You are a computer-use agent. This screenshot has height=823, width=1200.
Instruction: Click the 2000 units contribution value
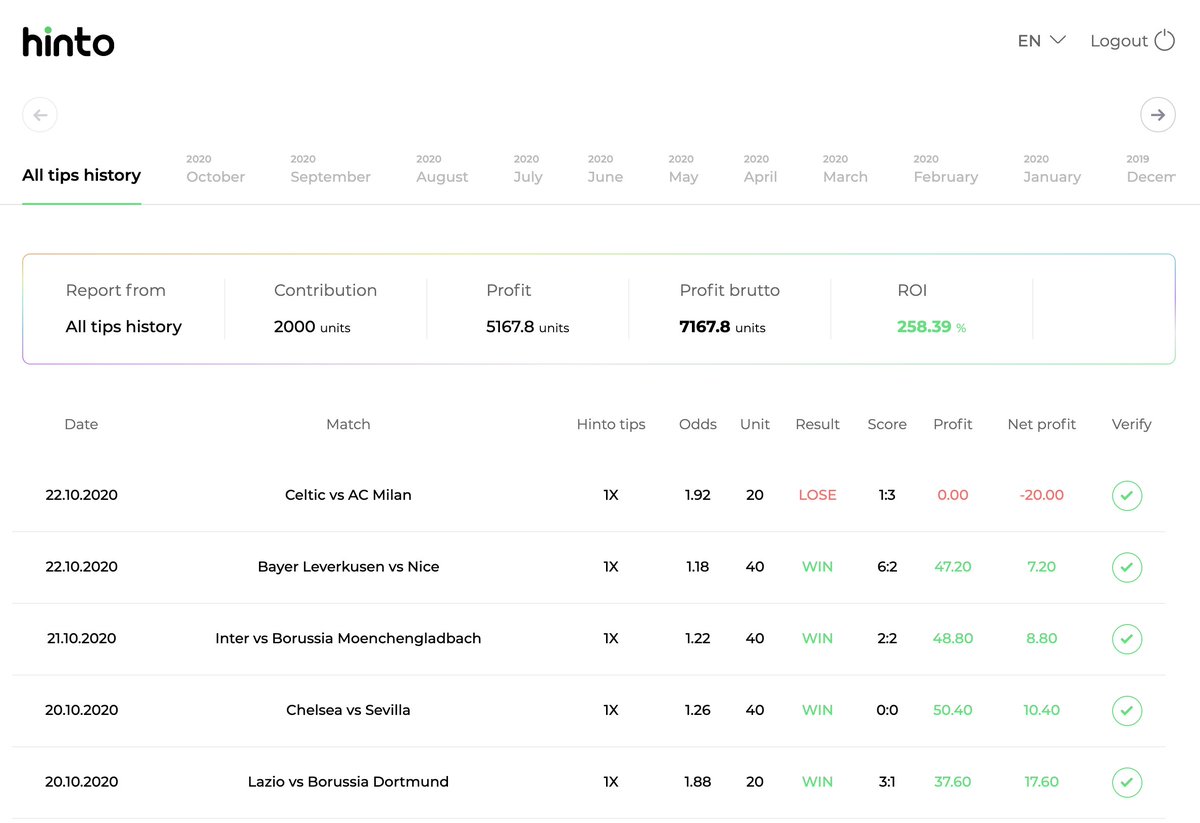(x=312, y=327)
